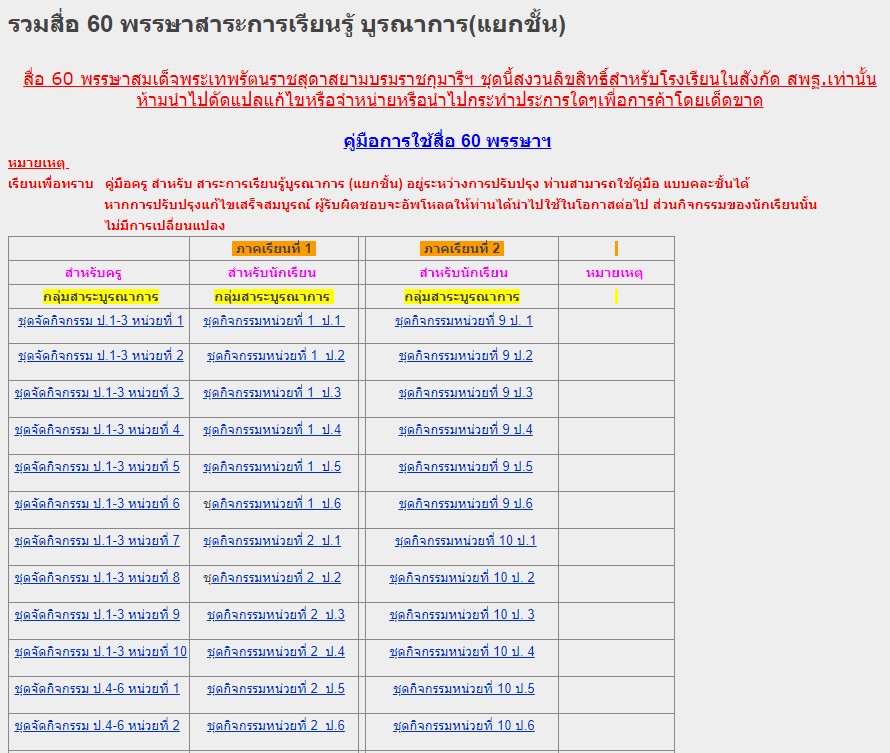Click the ภาคเรียนที่ 2 header cell
Image resolution: width=890 pixels, height=753 pixels.
coord(462,249)
